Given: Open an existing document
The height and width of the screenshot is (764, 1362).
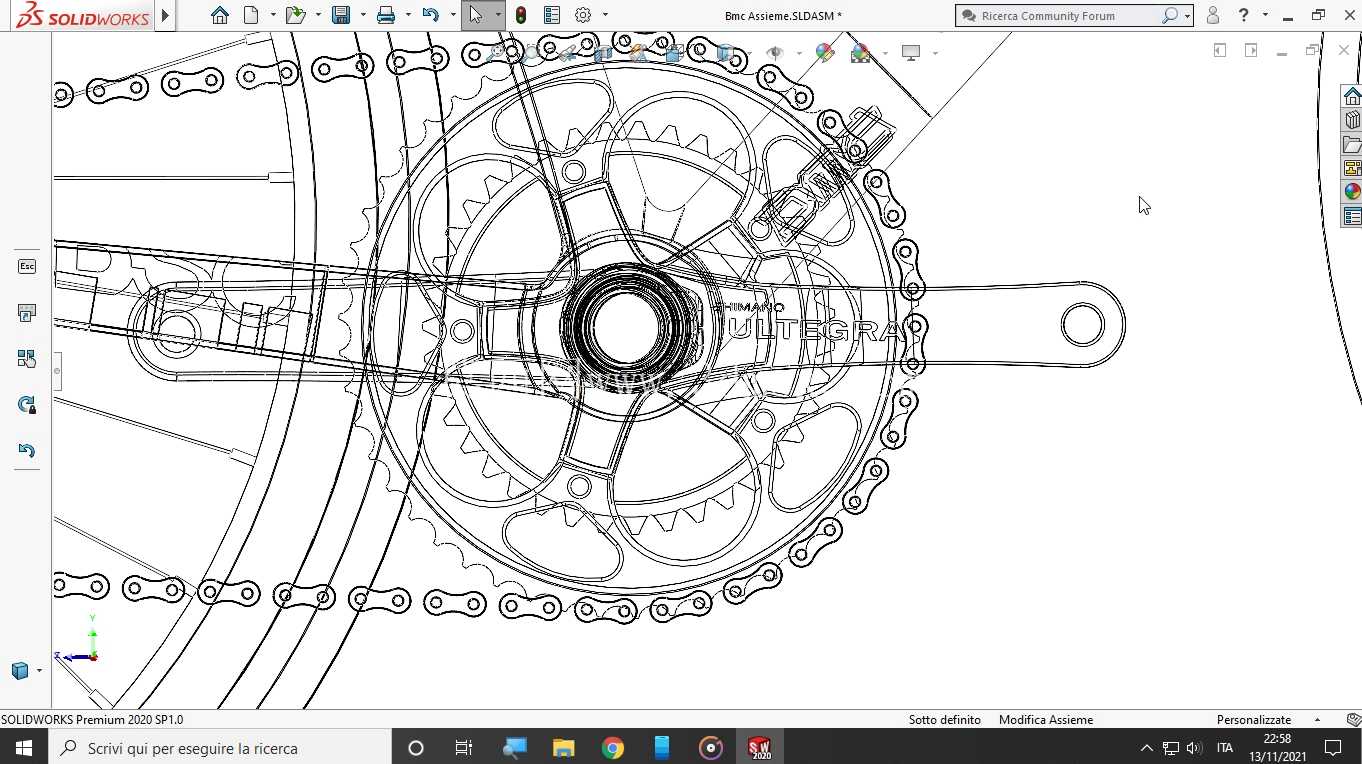Looking at the screenshot, I should pos(294,15).
